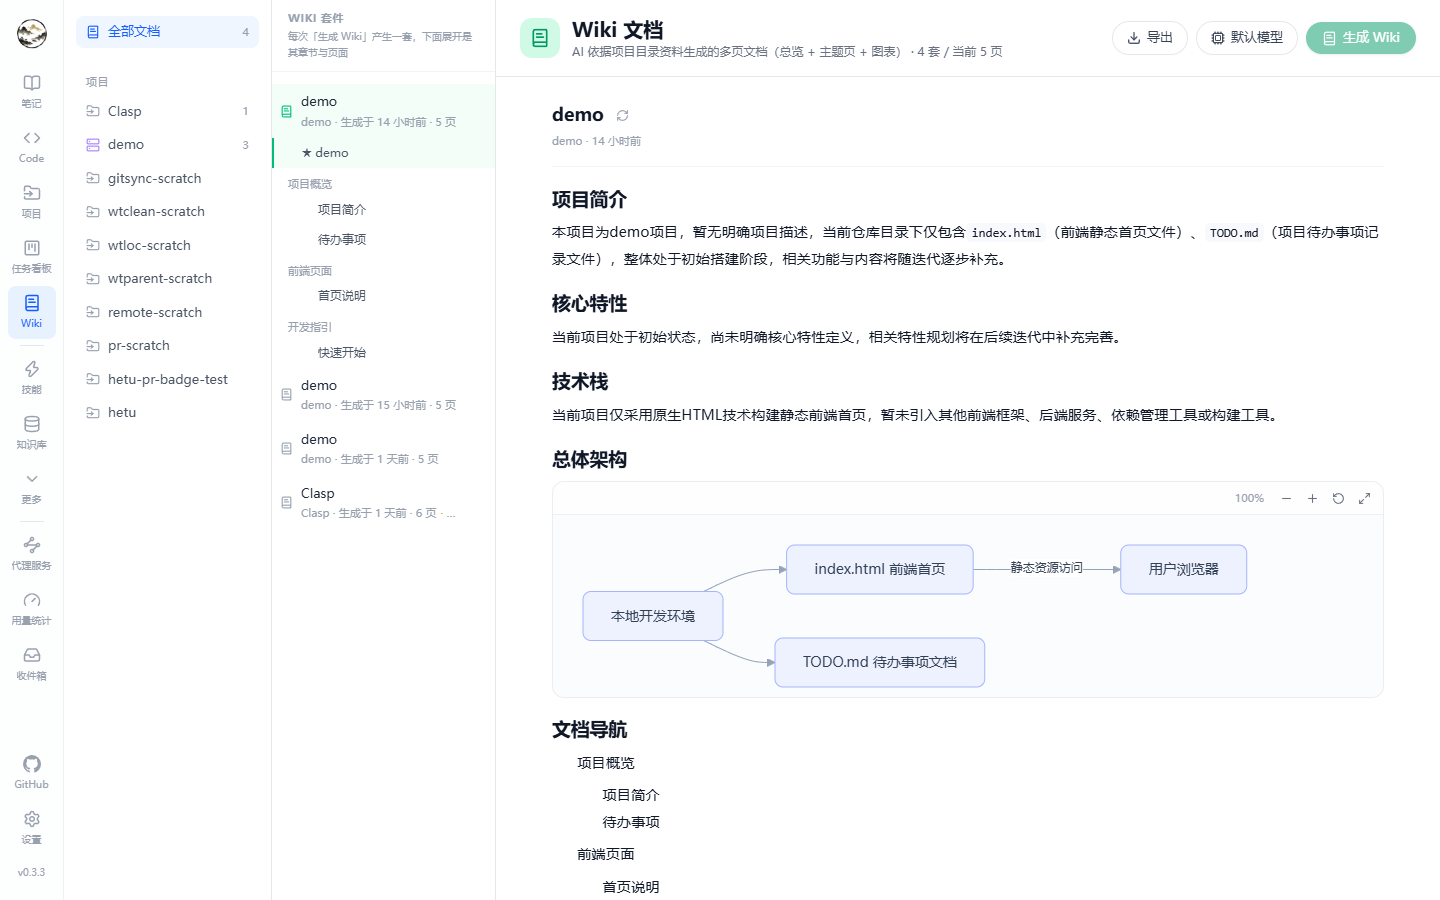Open the 知识库 knowledge base icon
Viewport: 1440px width, 900px height.
click(x=32, y=432)
